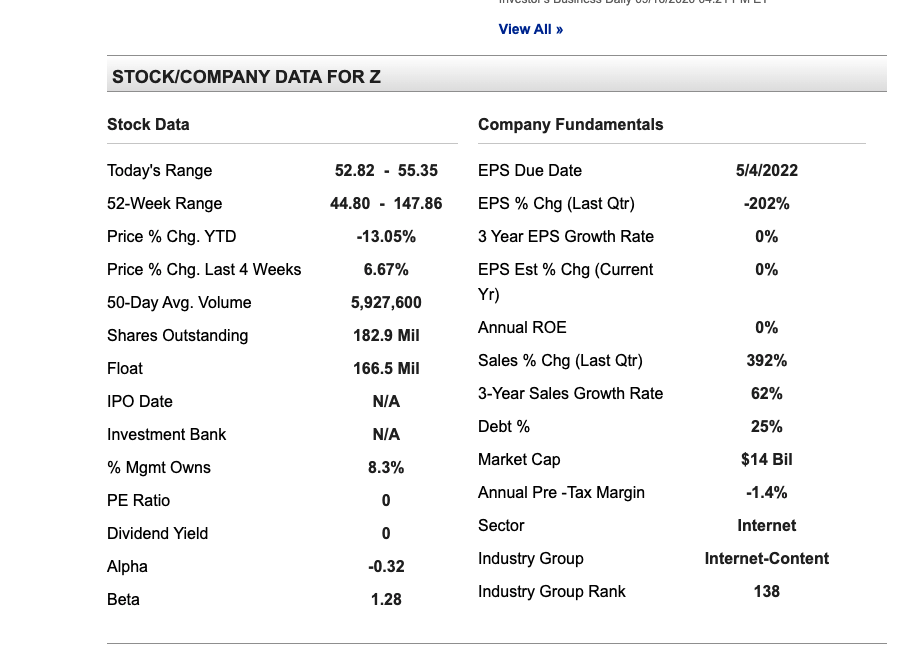Click the 'PE Ratio' label
This screenshot has height=646, width=900.
coord(139,501)
